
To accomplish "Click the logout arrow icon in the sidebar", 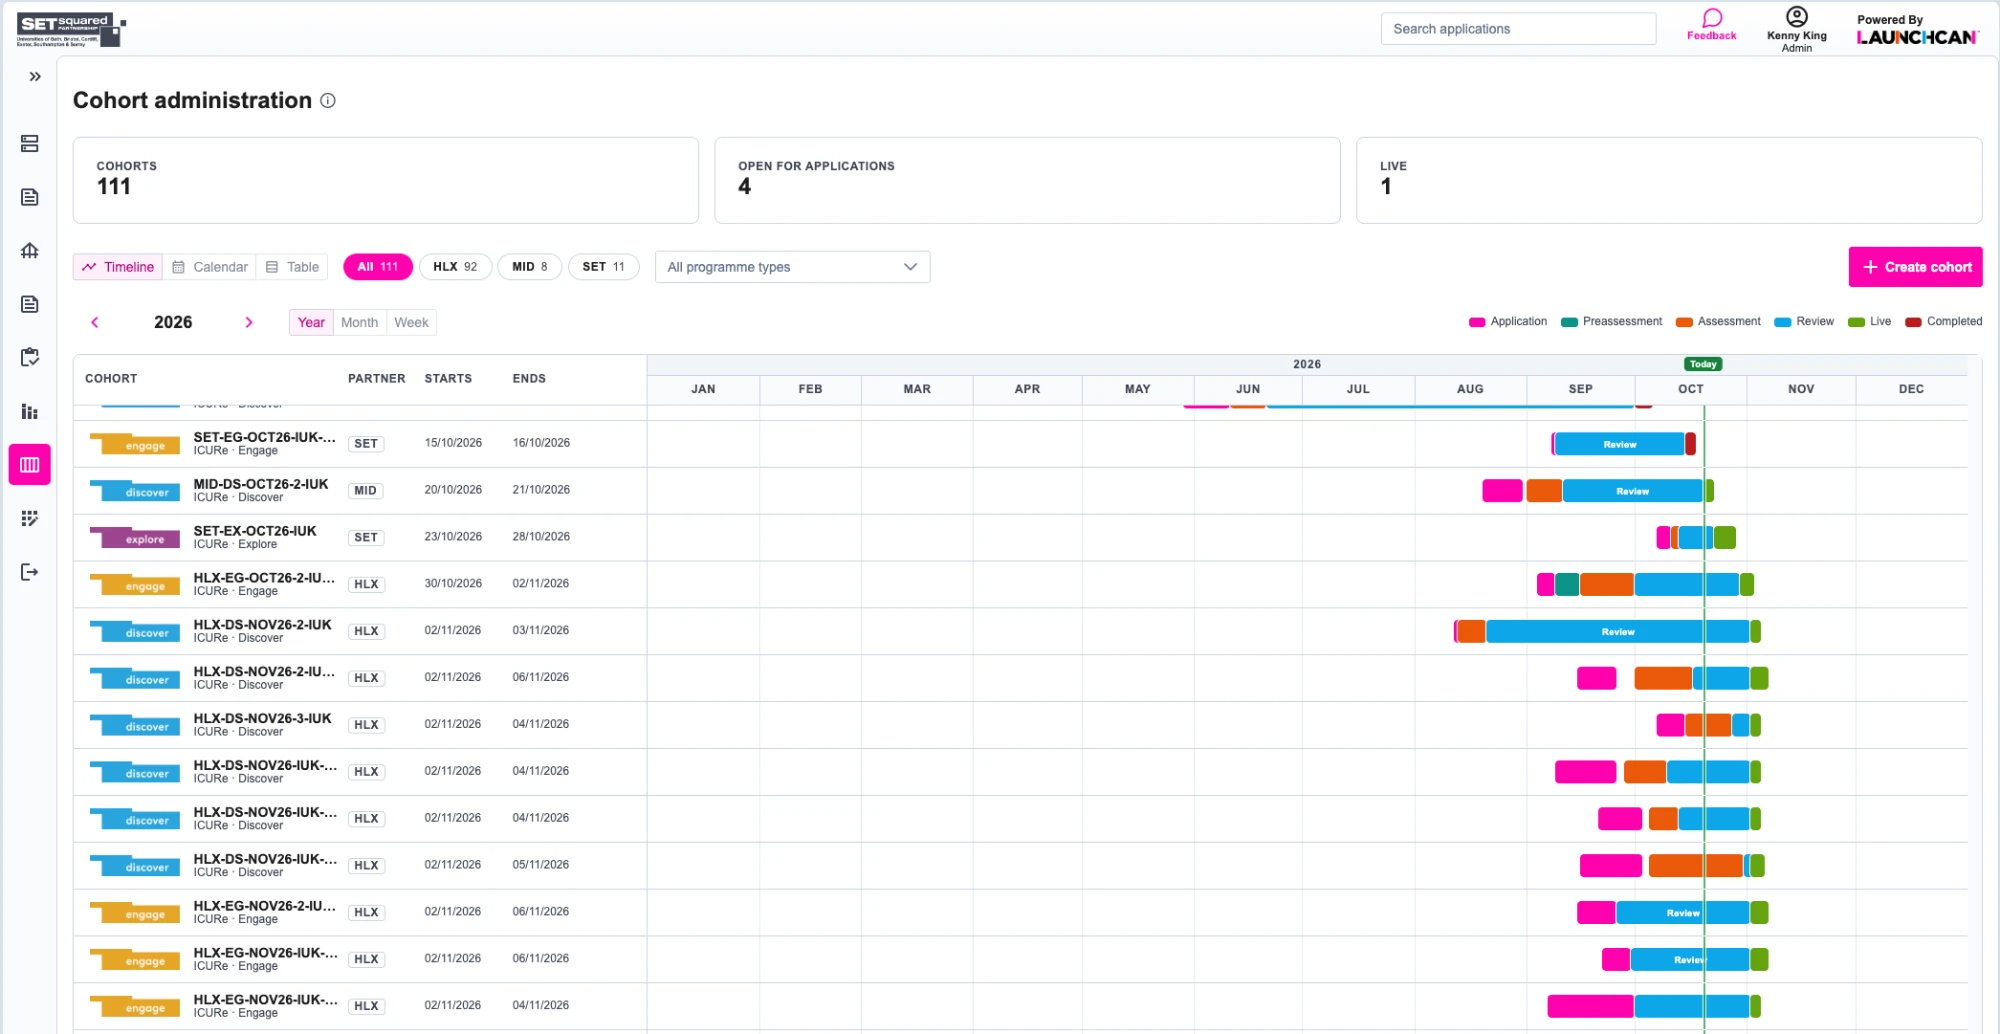I will [30, 572].
